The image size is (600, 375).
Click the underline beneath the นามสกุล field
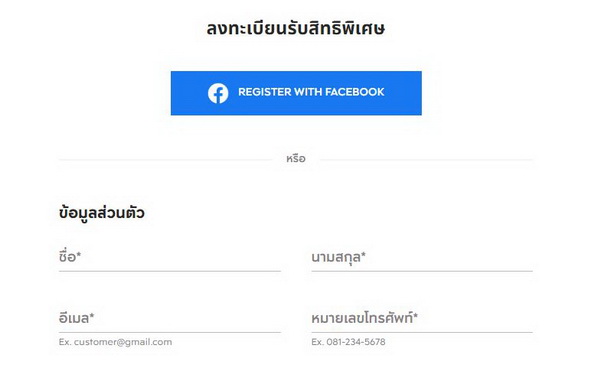(422, 271)
